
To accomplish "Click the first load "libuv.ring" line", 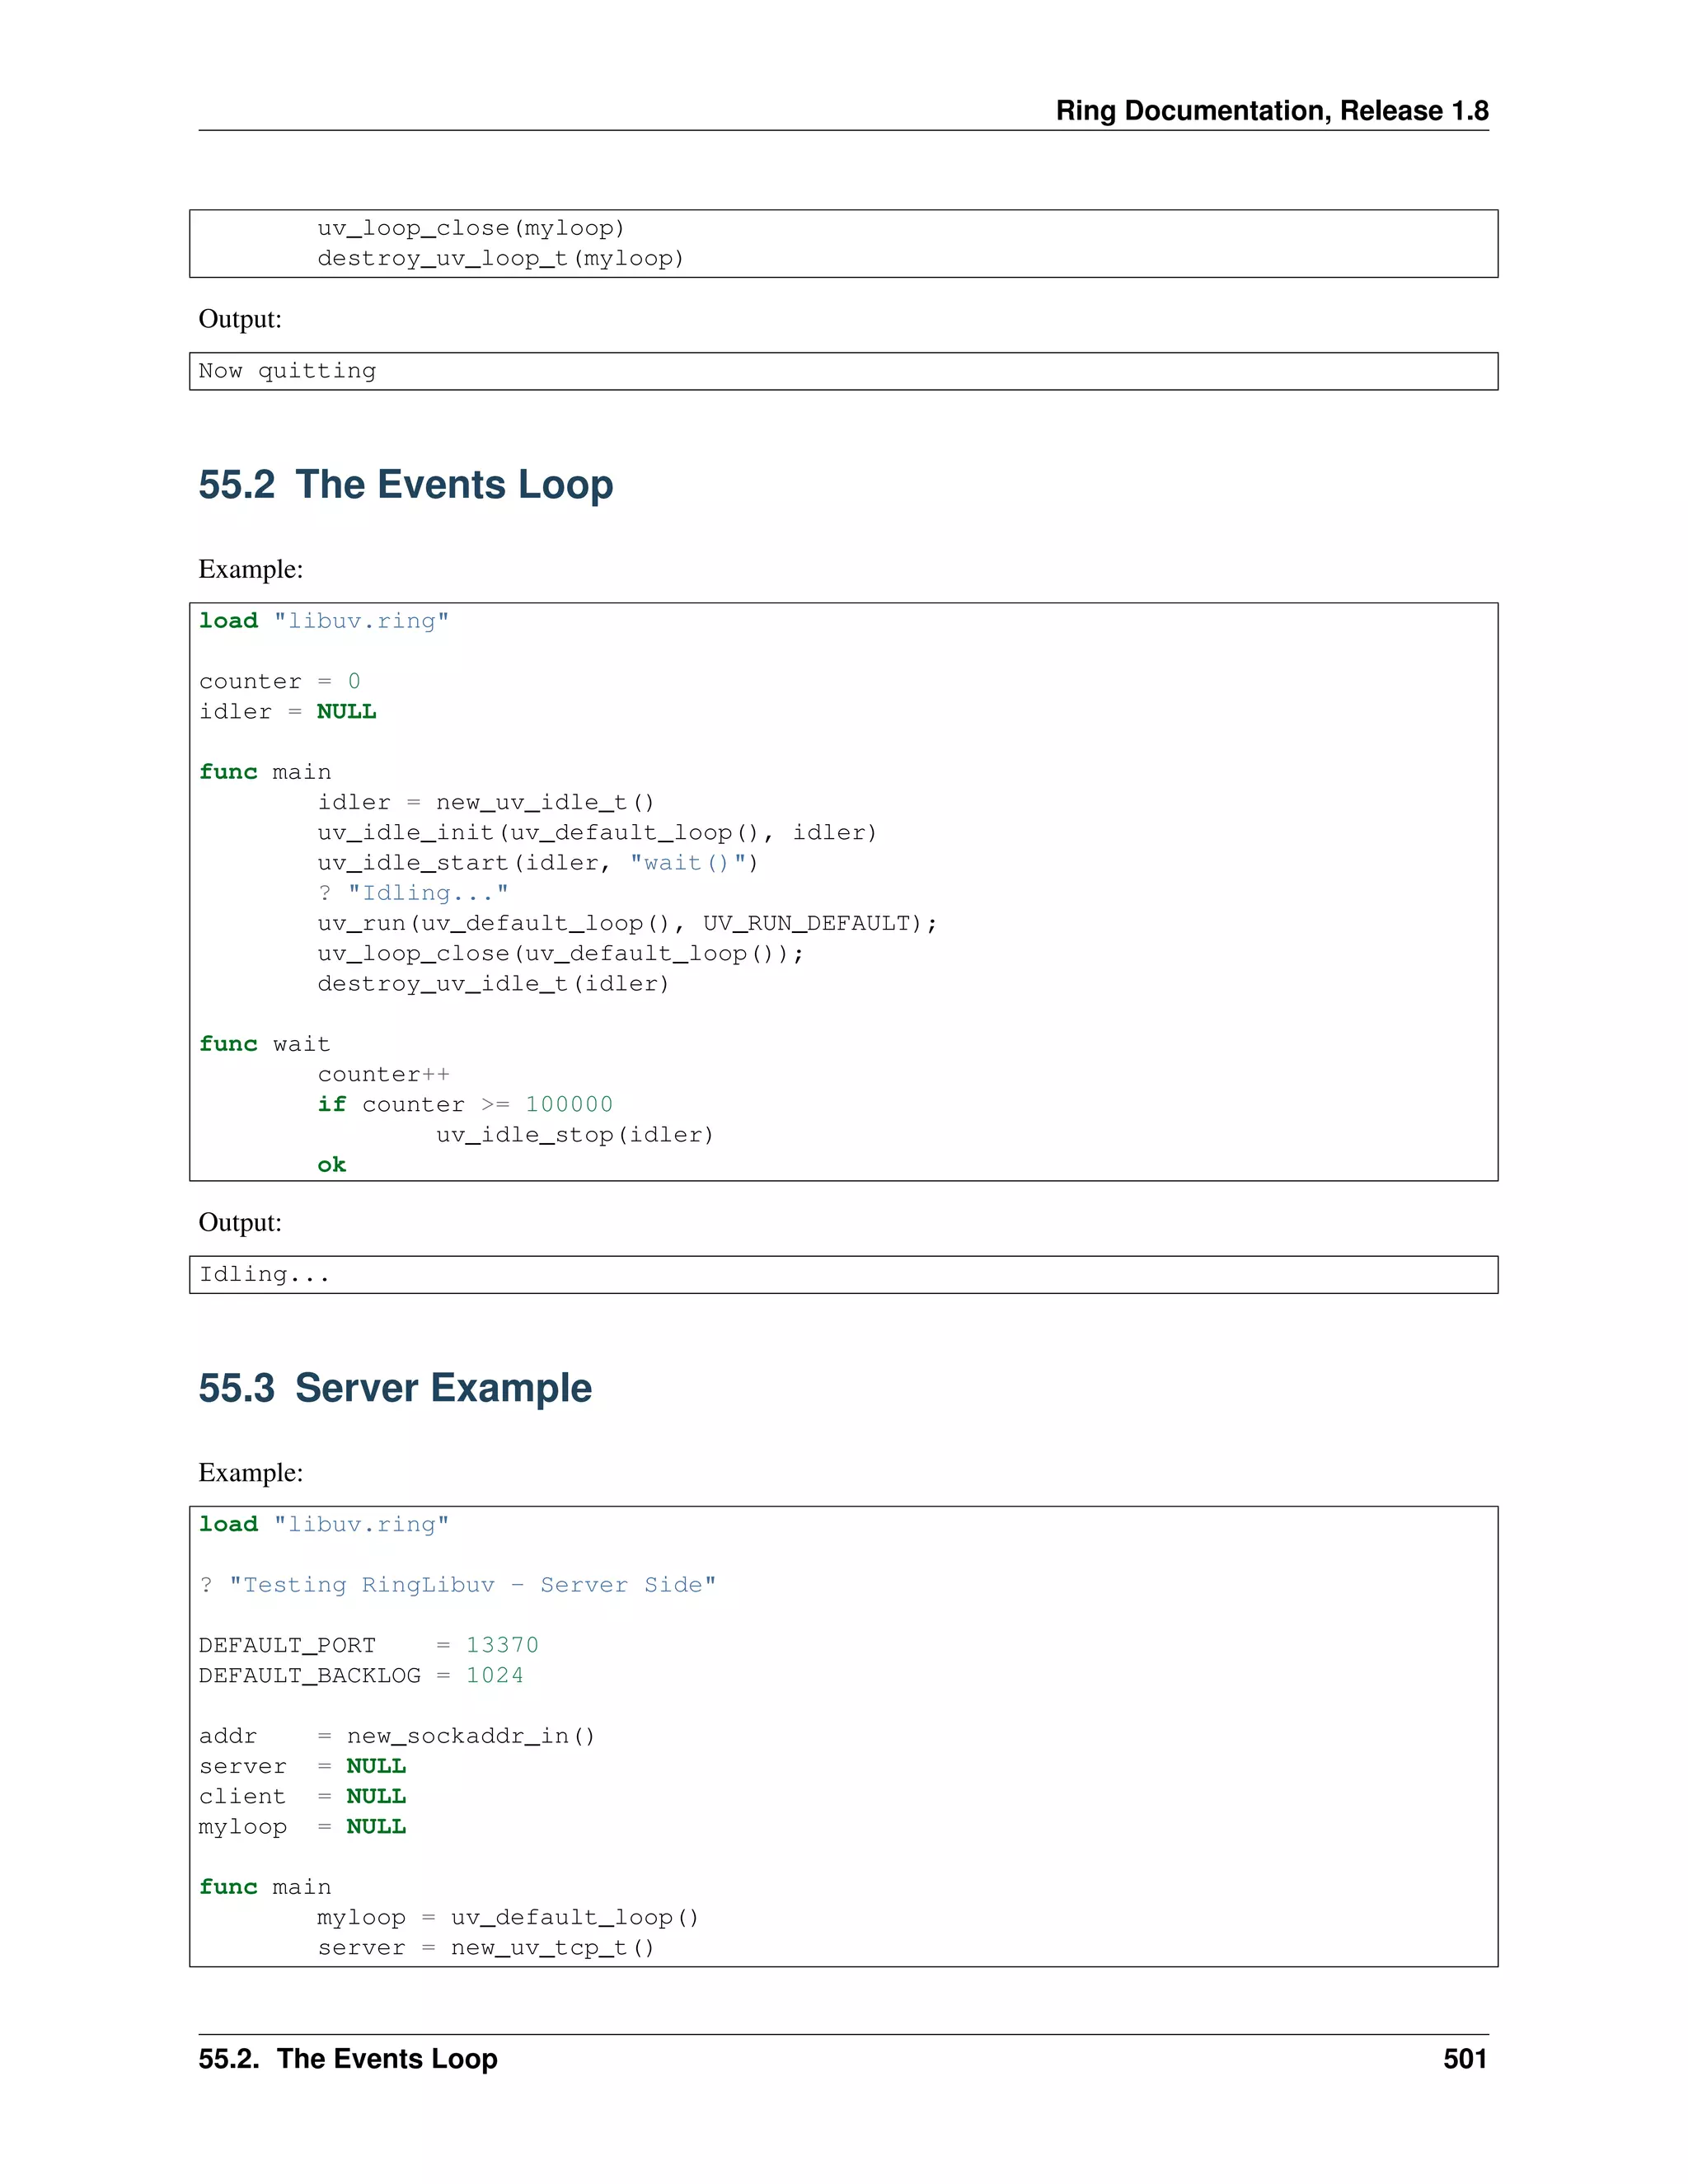I will (x=323, y=621).
